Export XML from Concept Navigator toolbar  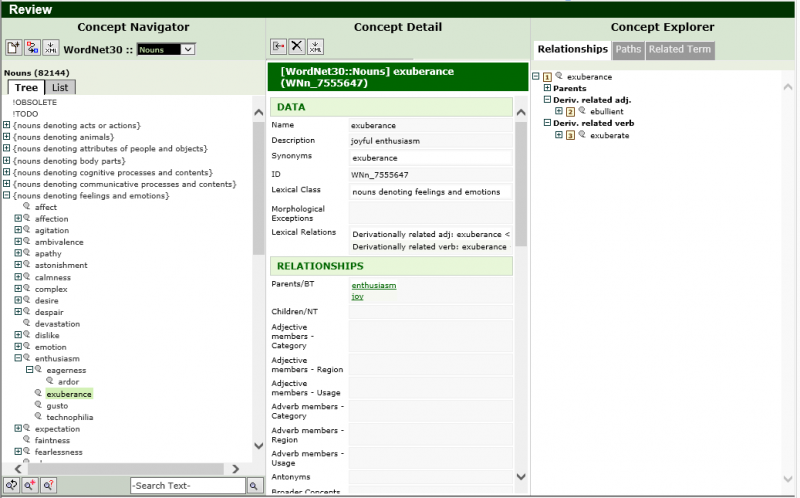pos(51,47)
